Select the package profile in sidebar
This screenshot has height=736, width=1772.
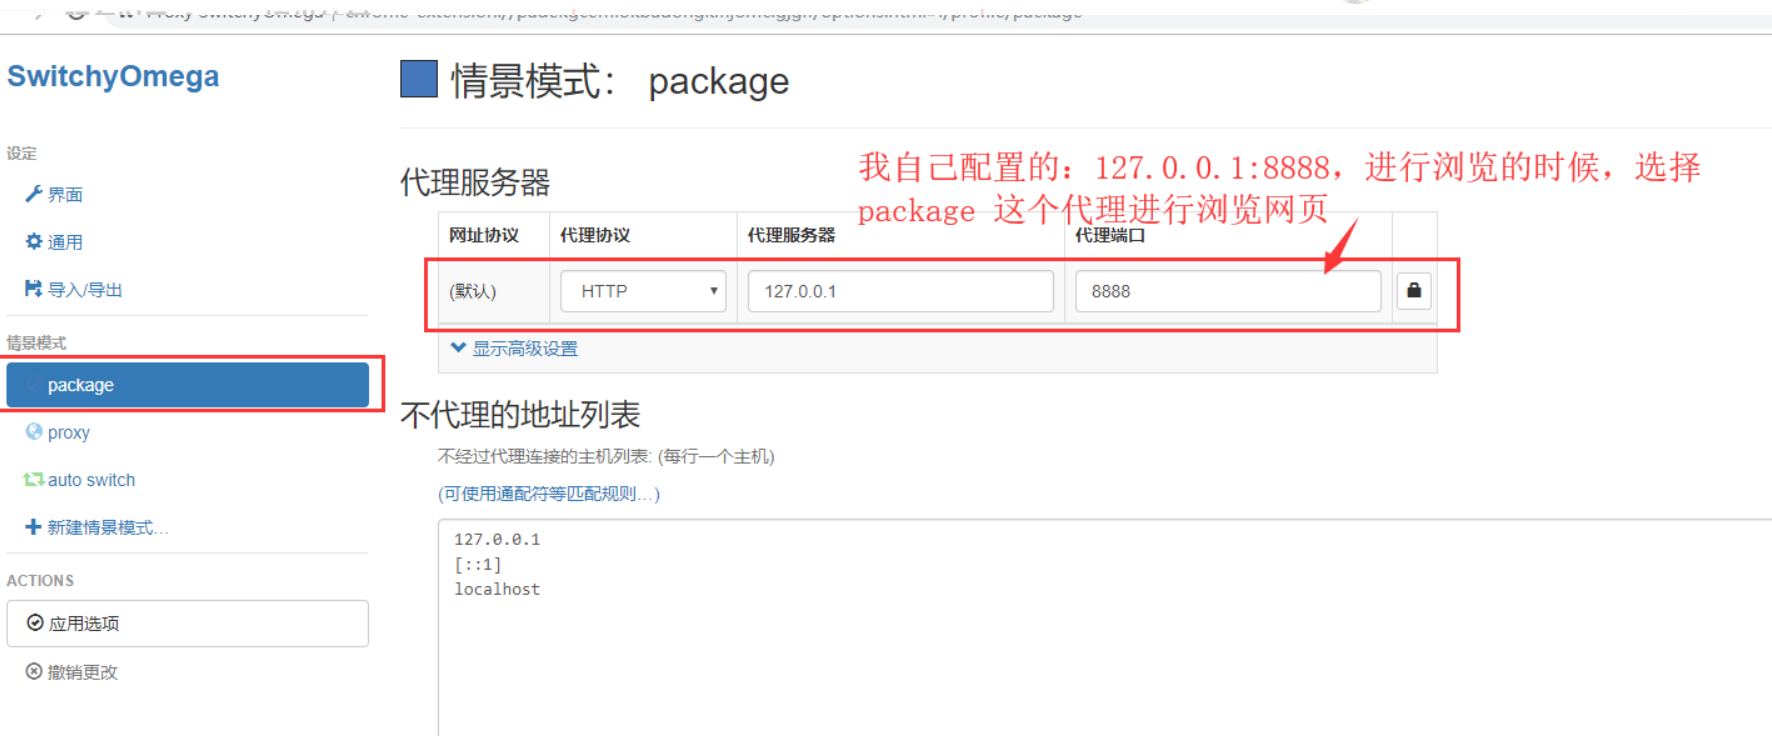188,385
